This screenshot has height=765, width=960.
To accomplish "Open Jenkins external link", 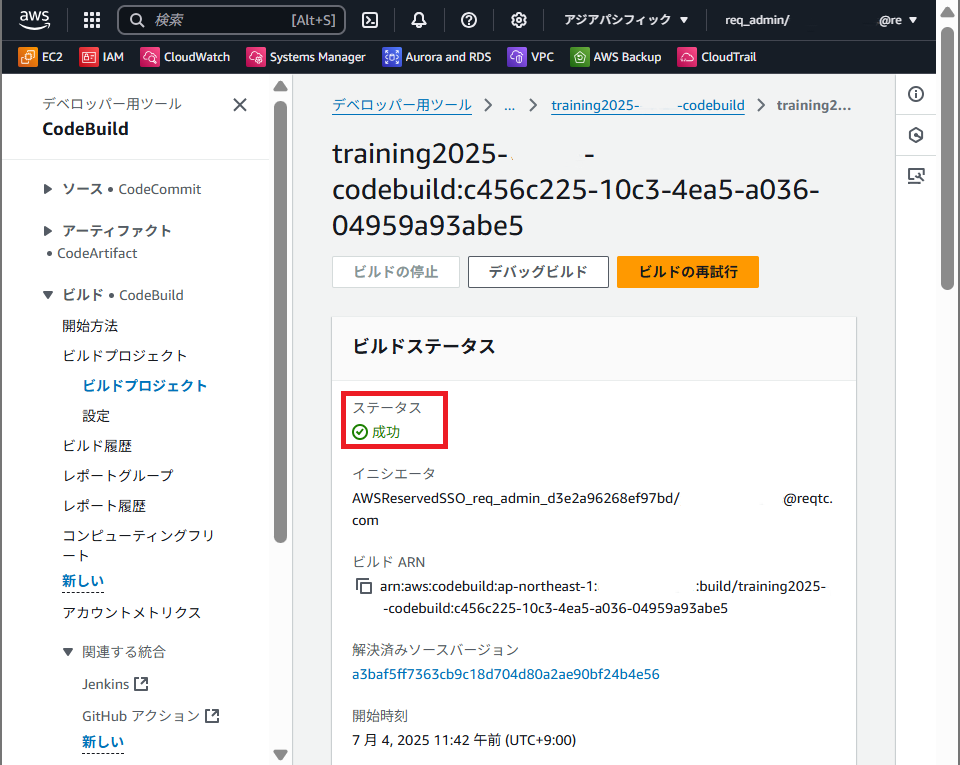I will [x=115, y=684].
